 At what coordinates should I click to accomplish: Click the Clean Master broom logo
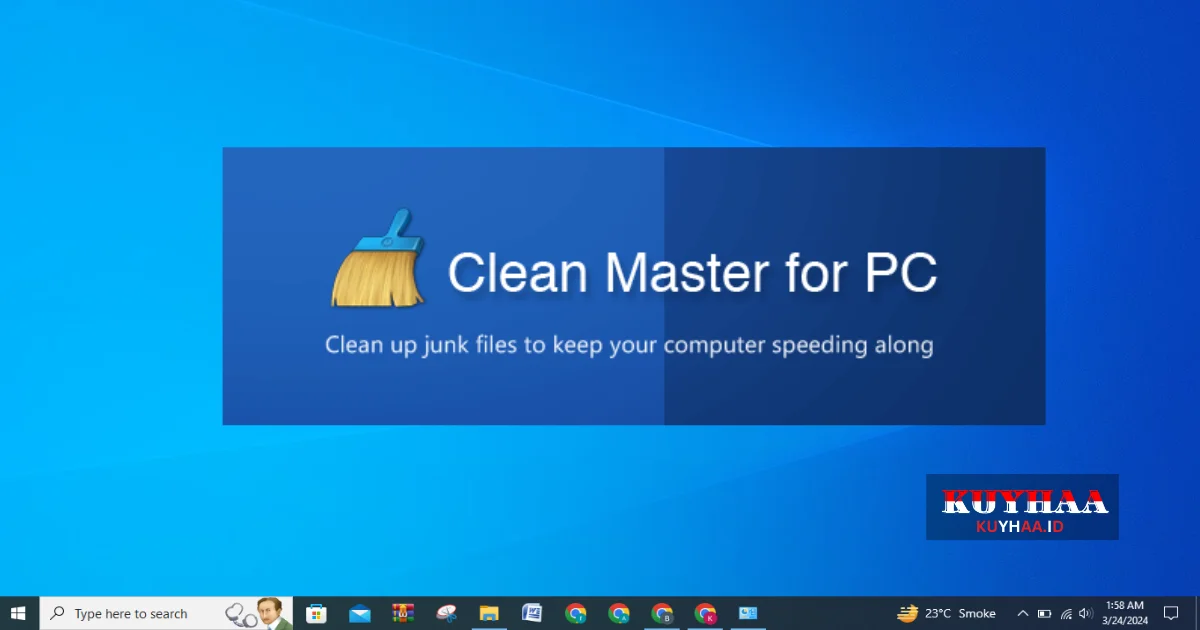coord(378,258)
